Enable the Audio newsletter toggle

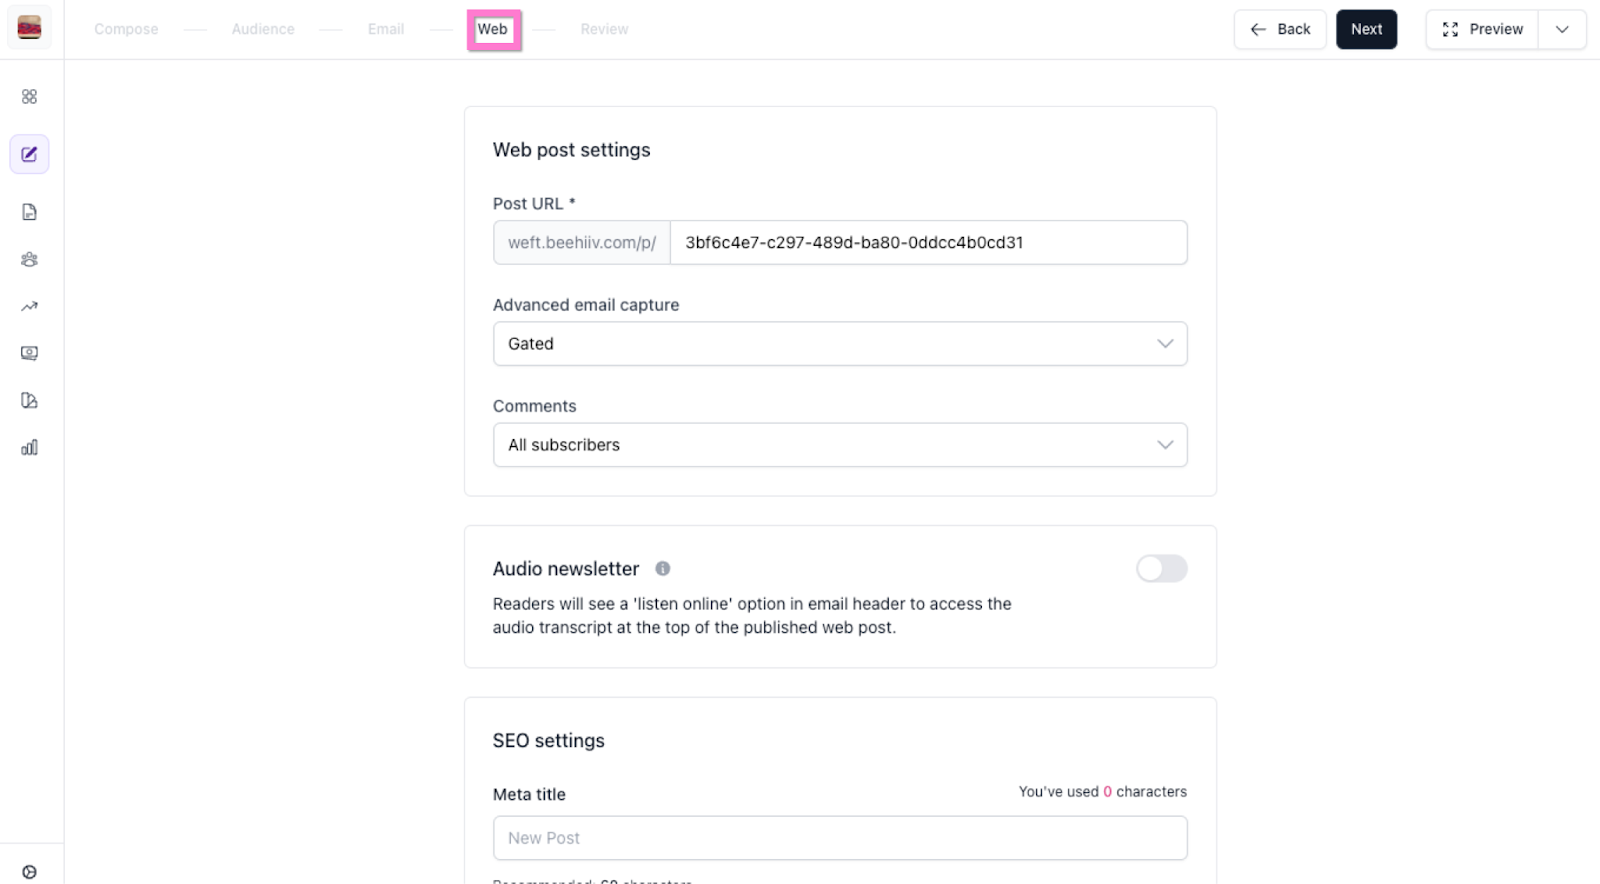(x=1161, y=568)
